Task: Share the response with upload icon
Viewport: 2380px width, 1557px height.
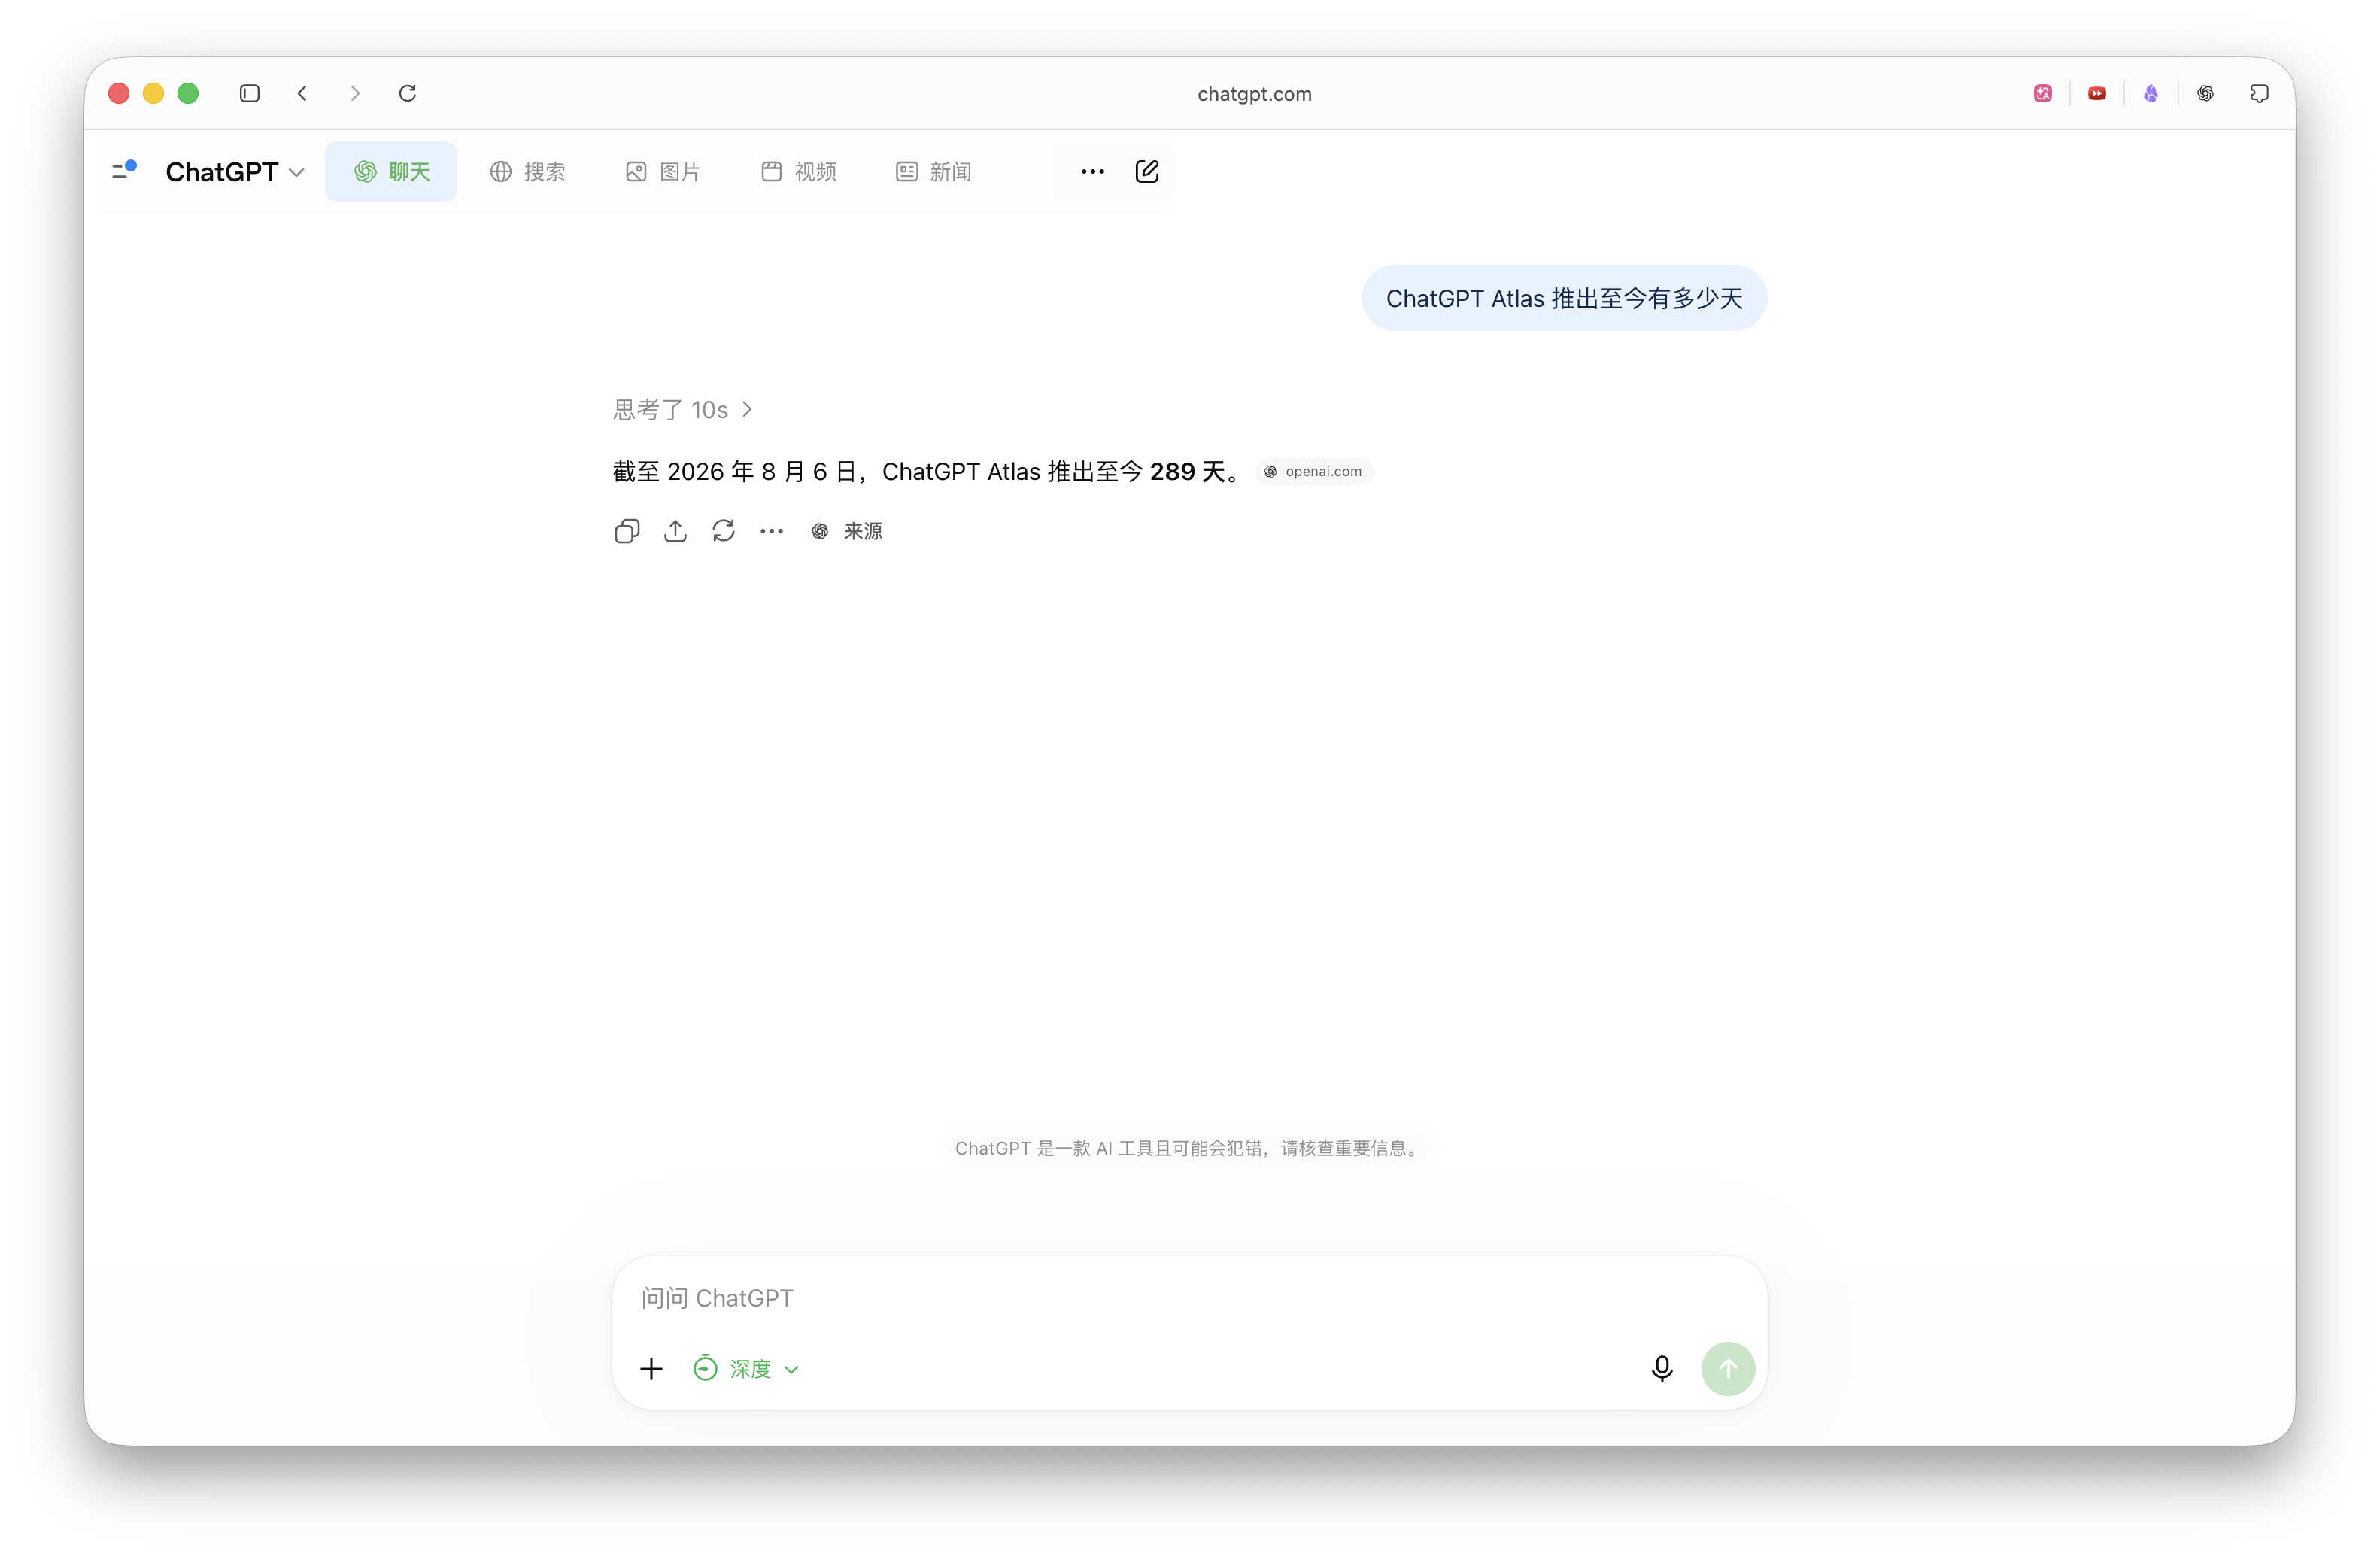Action: pos(675,531)
